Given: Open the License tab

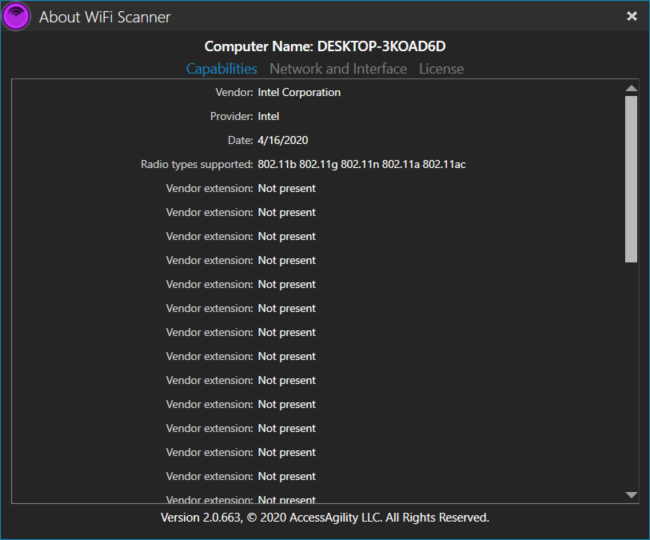Looking at the screenshot, I should (x=441, y=69).
